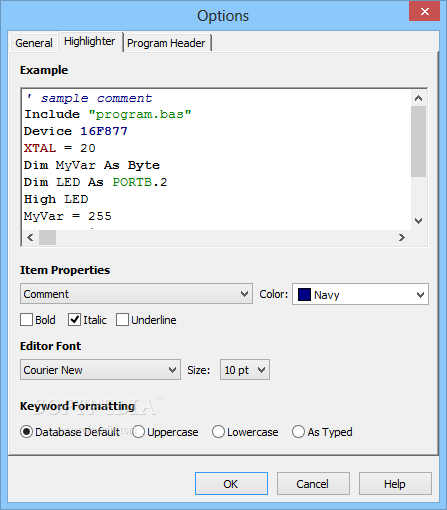Image resolution: width=447 pixels, height=510 pixels.
Task: Click the PORTB.2 text in example
Action: 140,182
